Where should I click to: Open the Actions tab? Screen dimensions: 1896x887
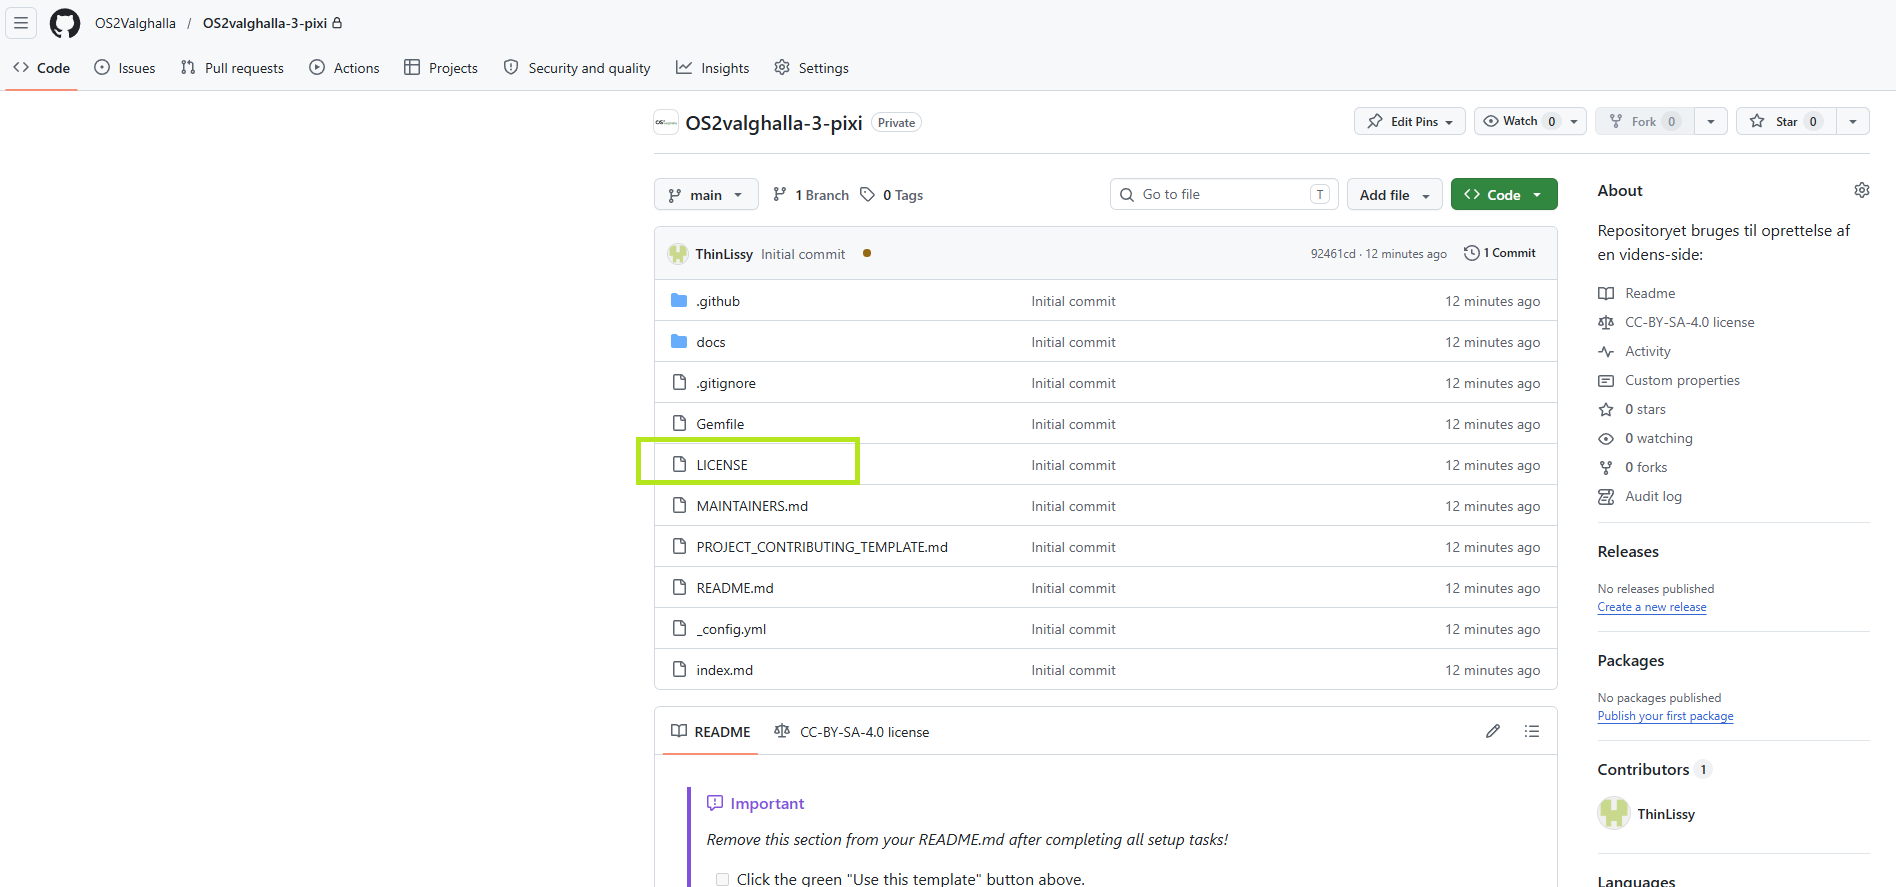coord(345,68)
